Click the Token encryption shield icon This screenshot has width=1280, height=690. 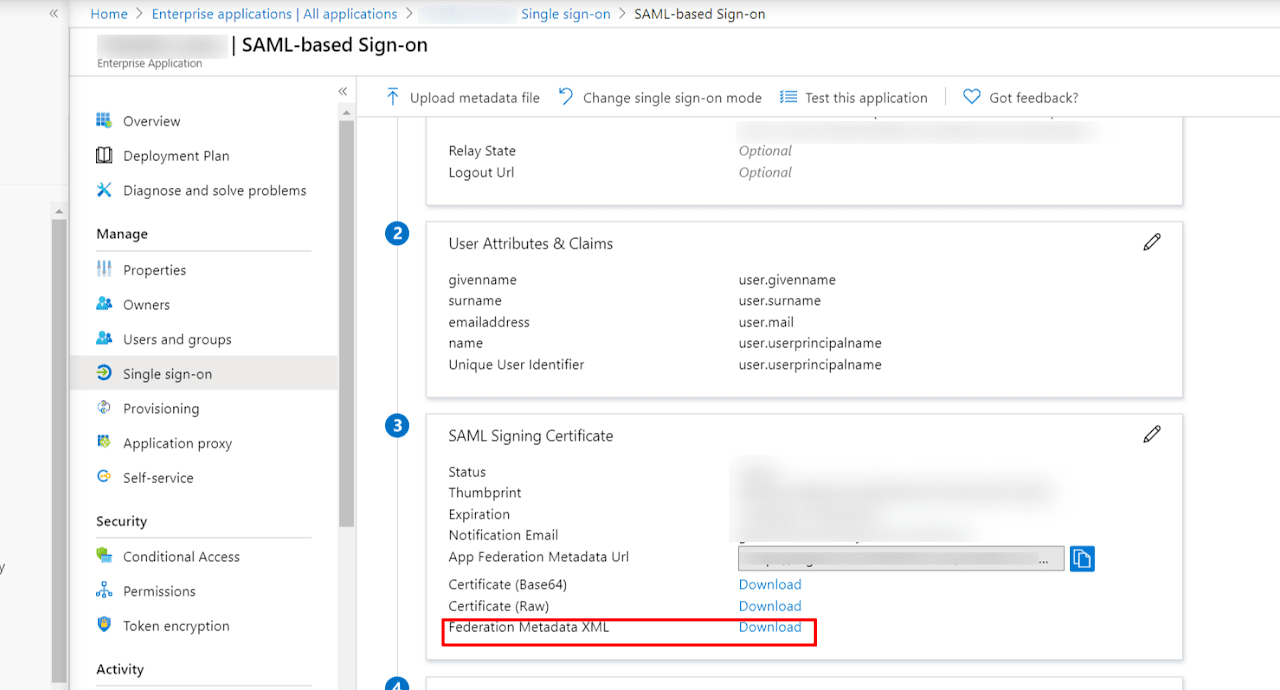(x=104, y=625)
